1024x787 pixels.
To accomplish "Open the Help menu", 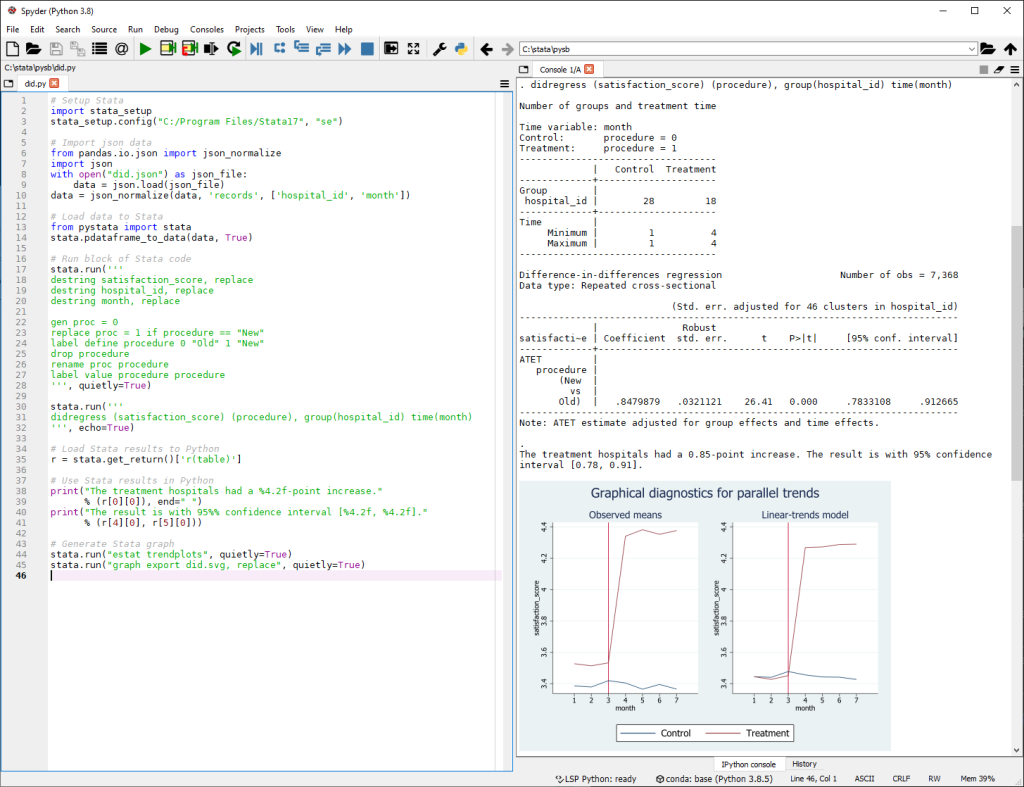I will click(344, 29).
